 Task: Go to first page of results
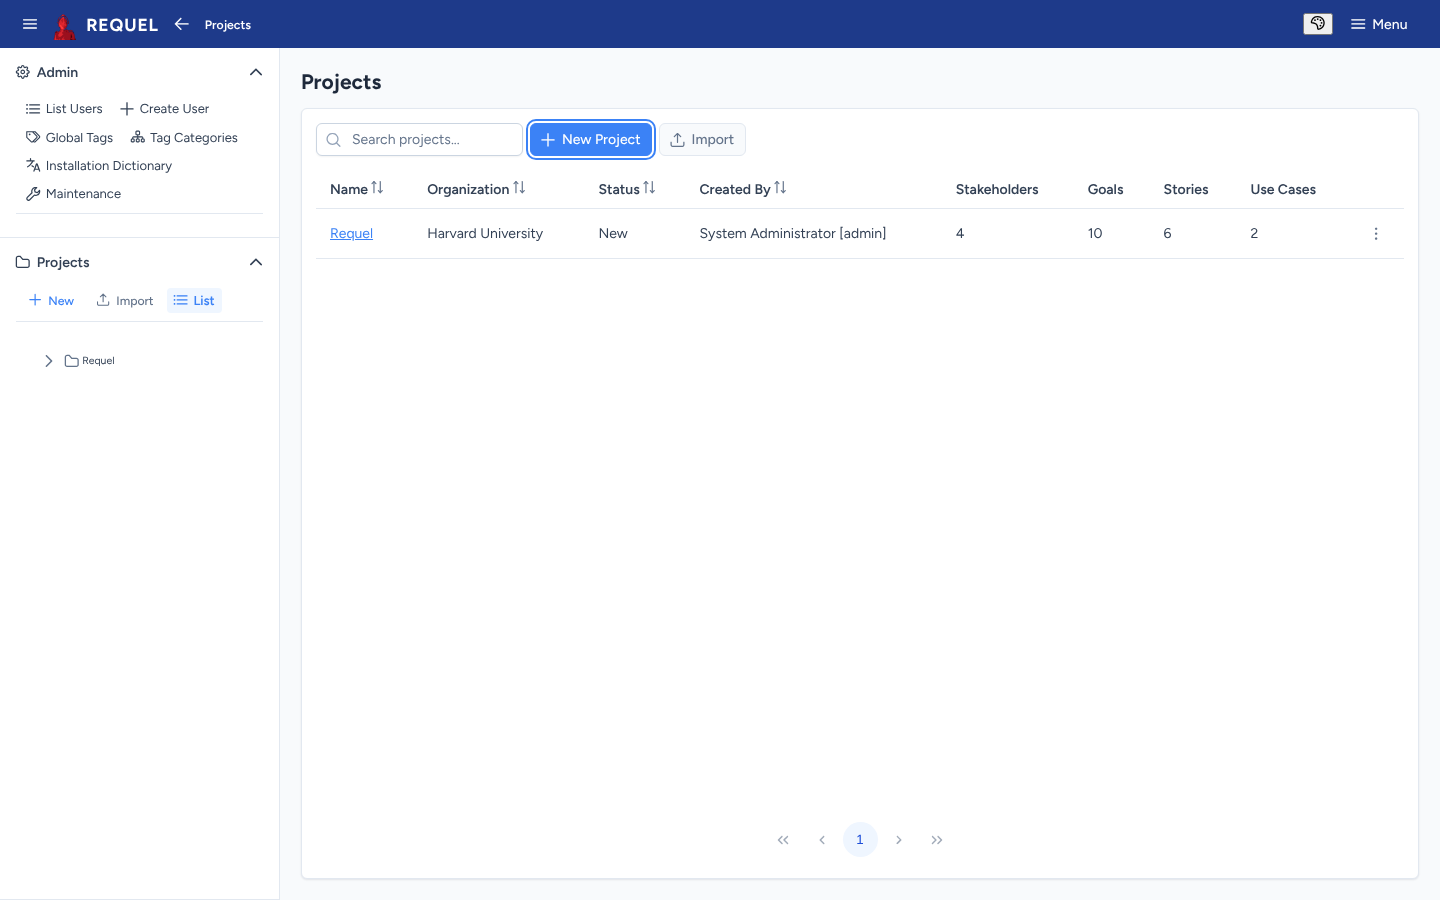(783, 840)
